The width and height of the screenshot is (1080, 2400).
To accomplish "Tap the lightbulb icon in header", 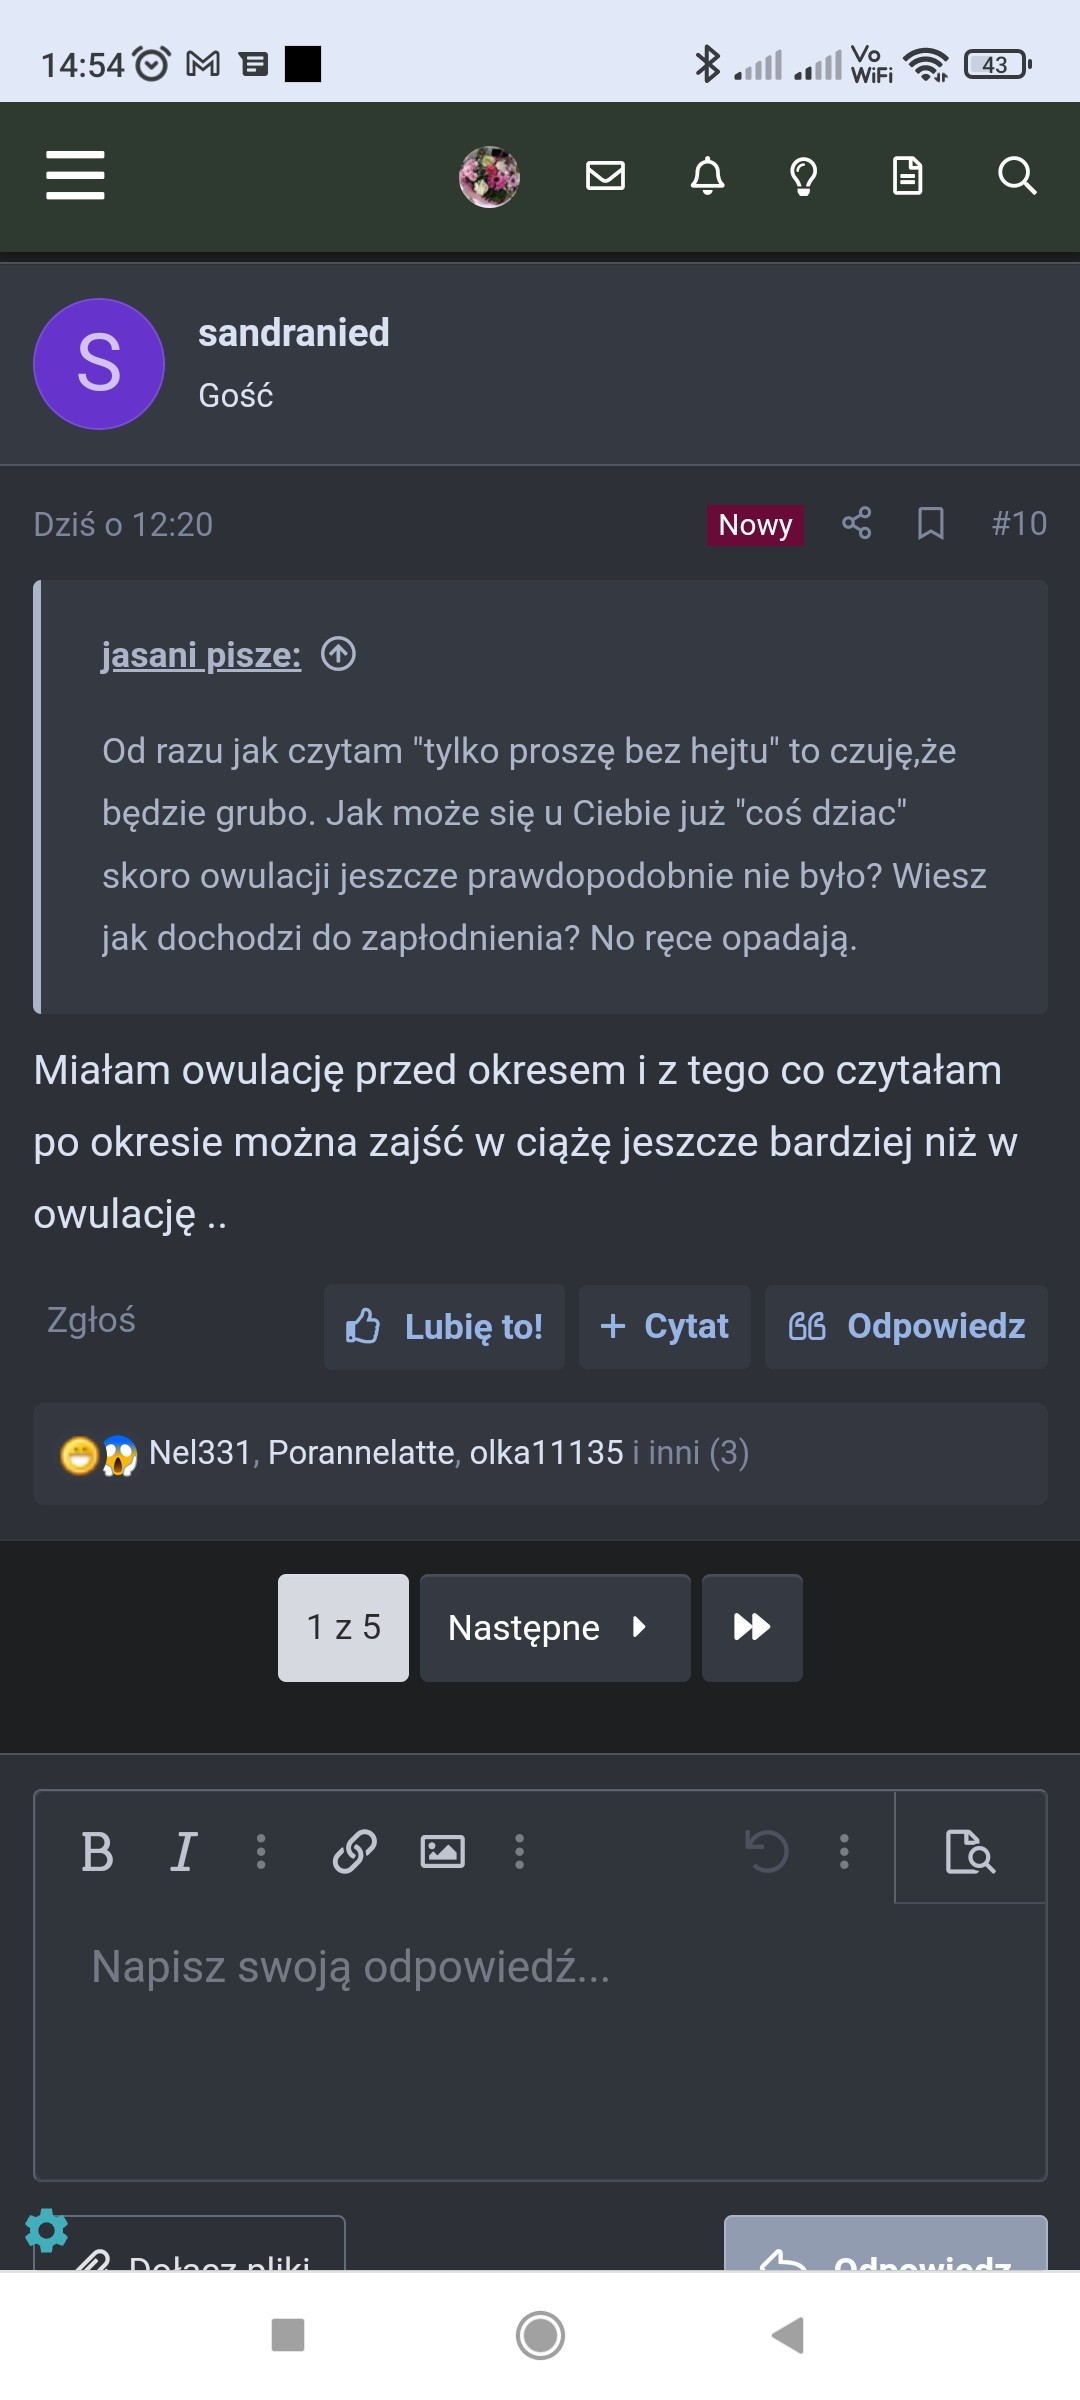I will coord(804,176).
